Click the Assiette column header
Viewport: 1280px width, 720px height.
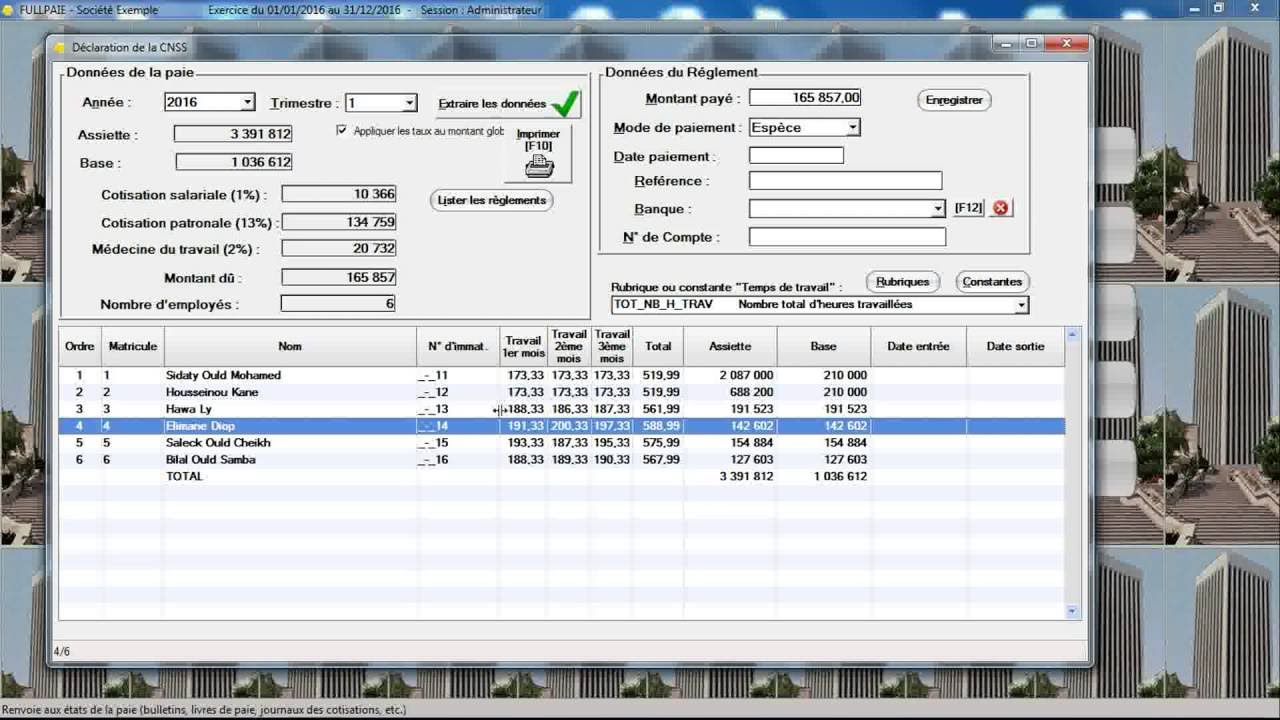point(730,346)
